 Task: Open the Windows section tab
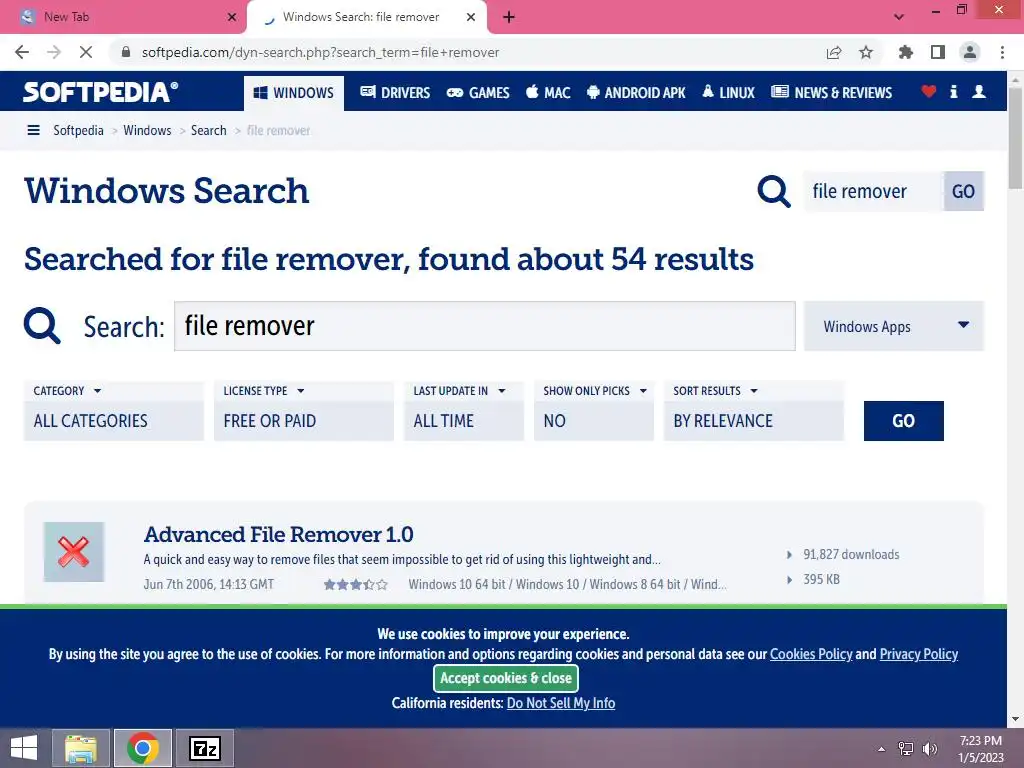pos(294,93)
